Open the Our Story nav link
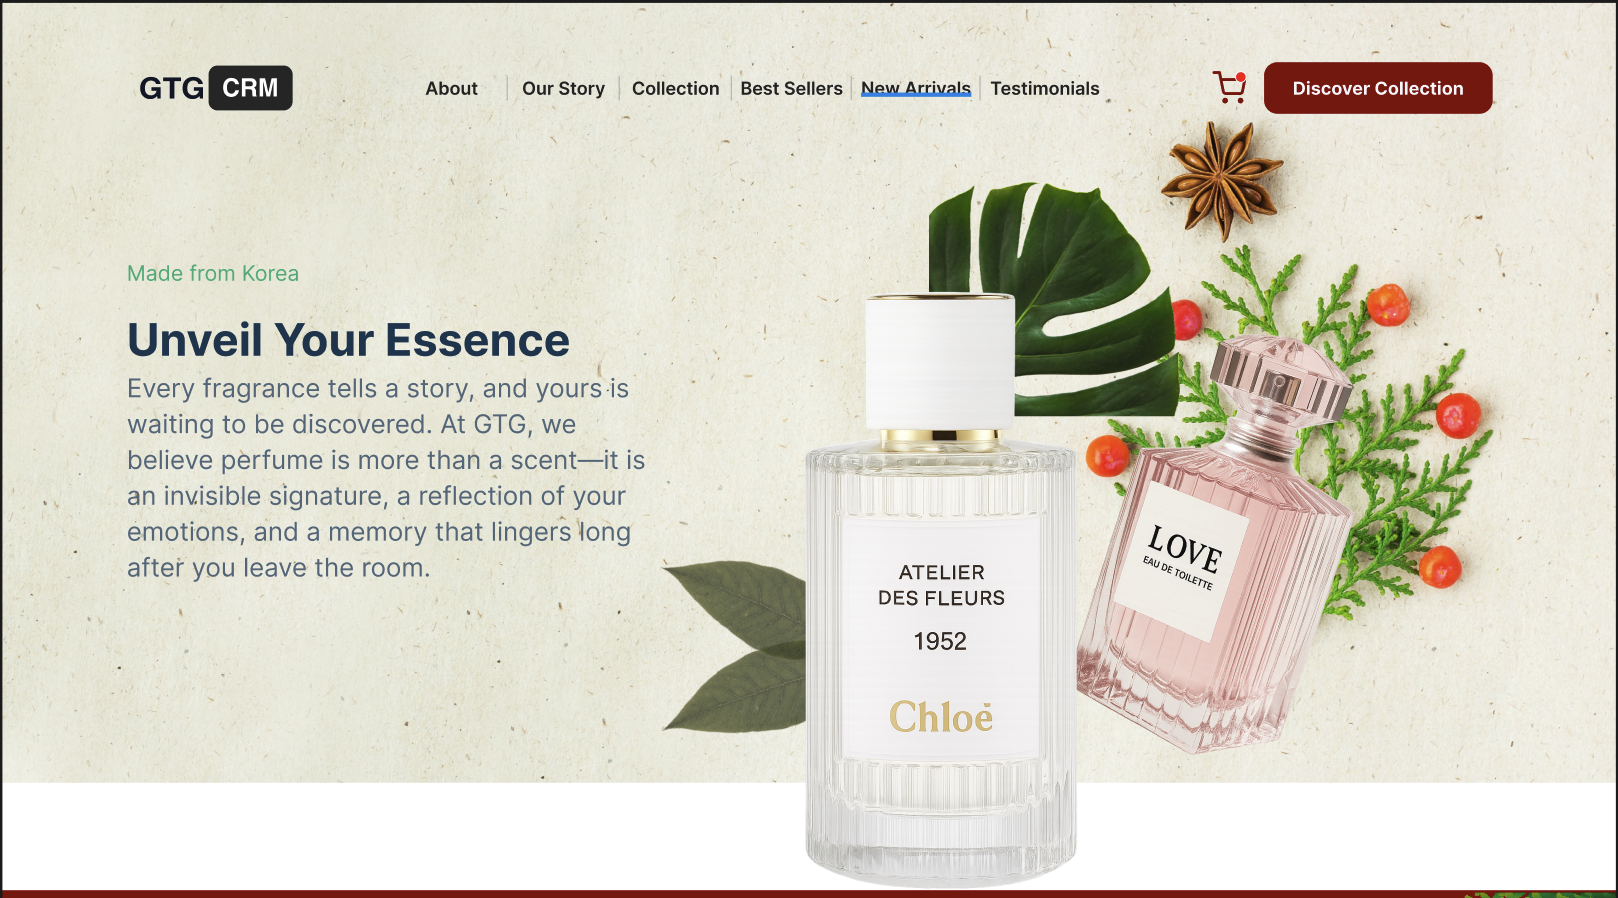1618x898 pixels. [x=563, y=88]
